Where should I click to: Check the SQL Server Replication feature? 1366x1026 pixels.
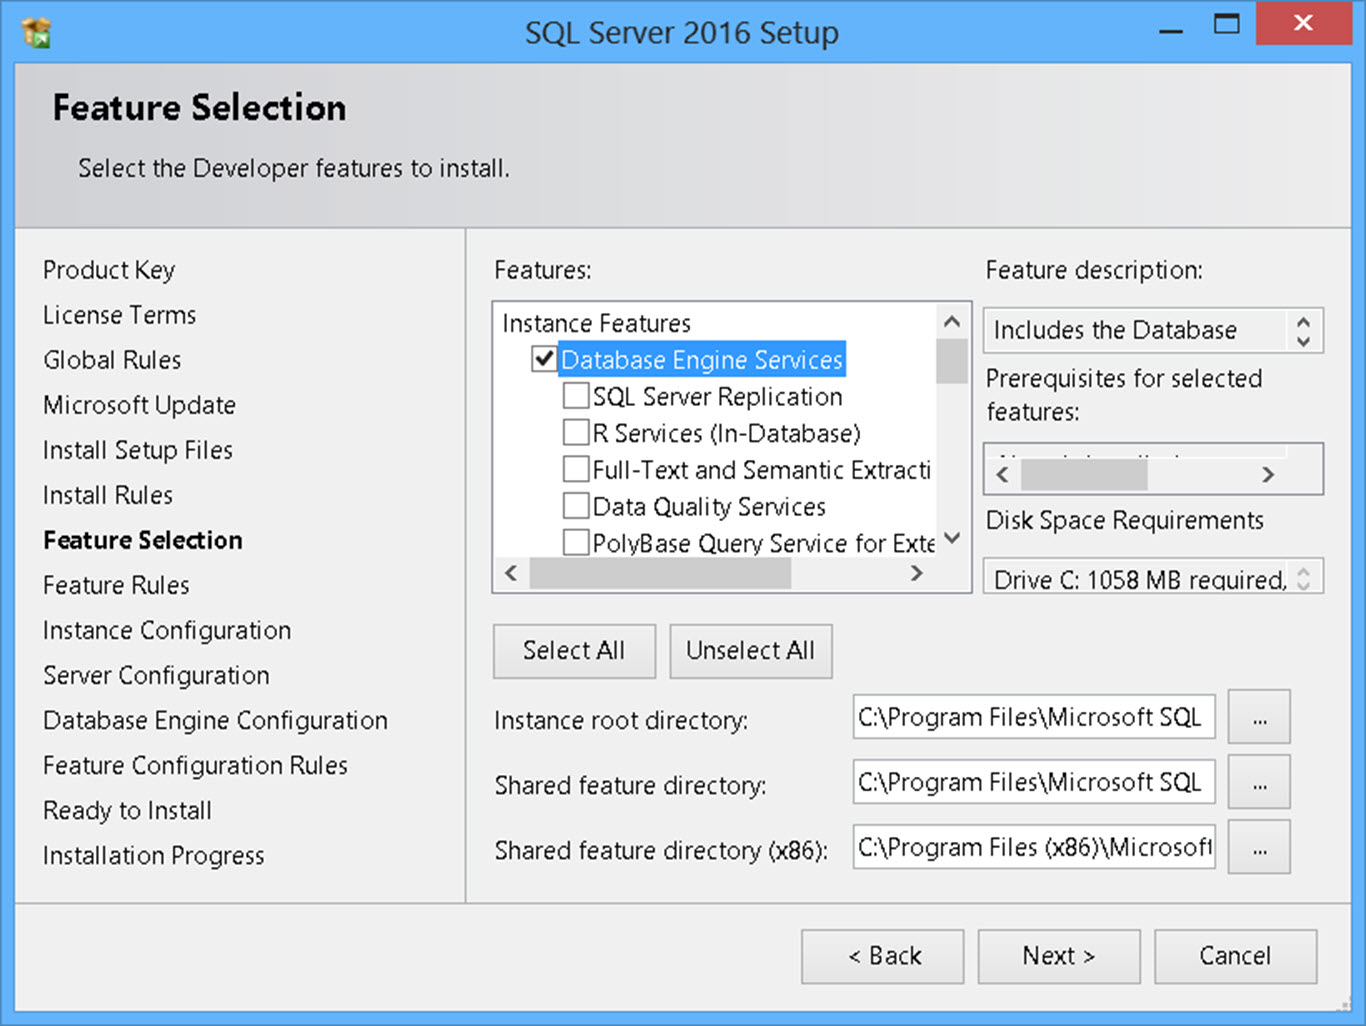tap(576, 396)
